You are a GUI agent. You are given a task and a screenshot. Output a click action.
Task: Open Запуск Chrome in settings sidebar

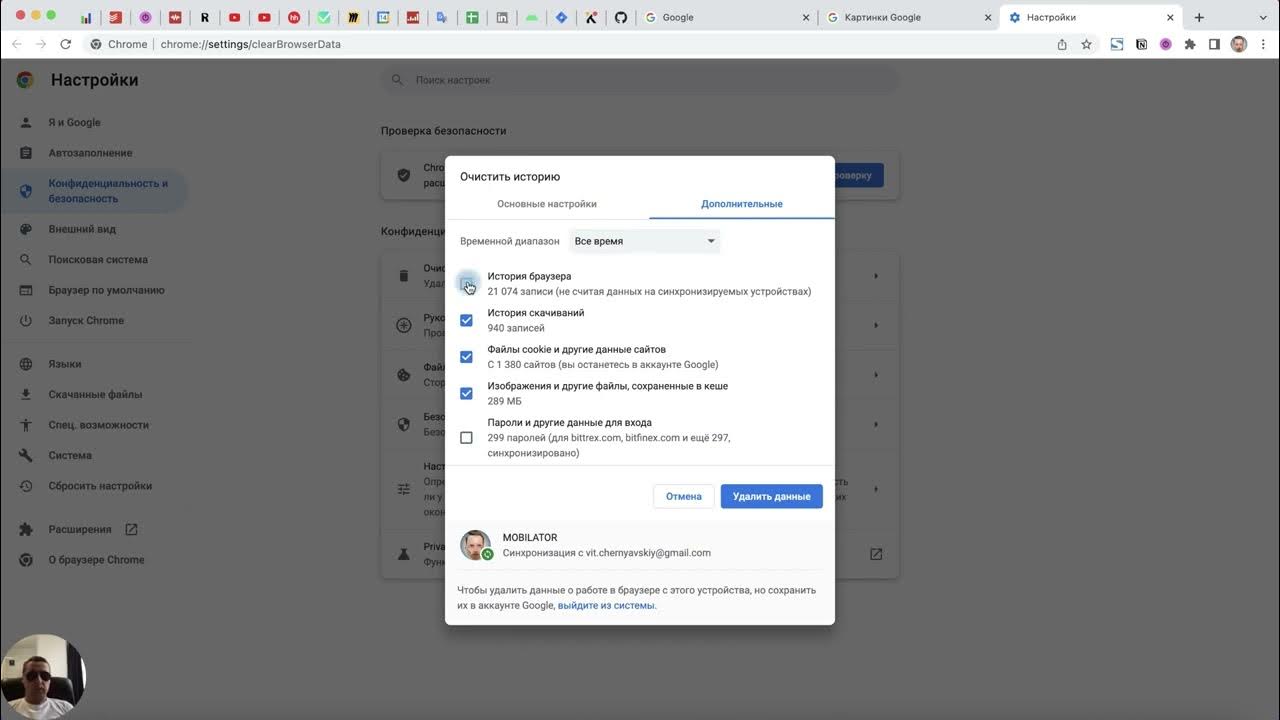[x=86, y=321]
